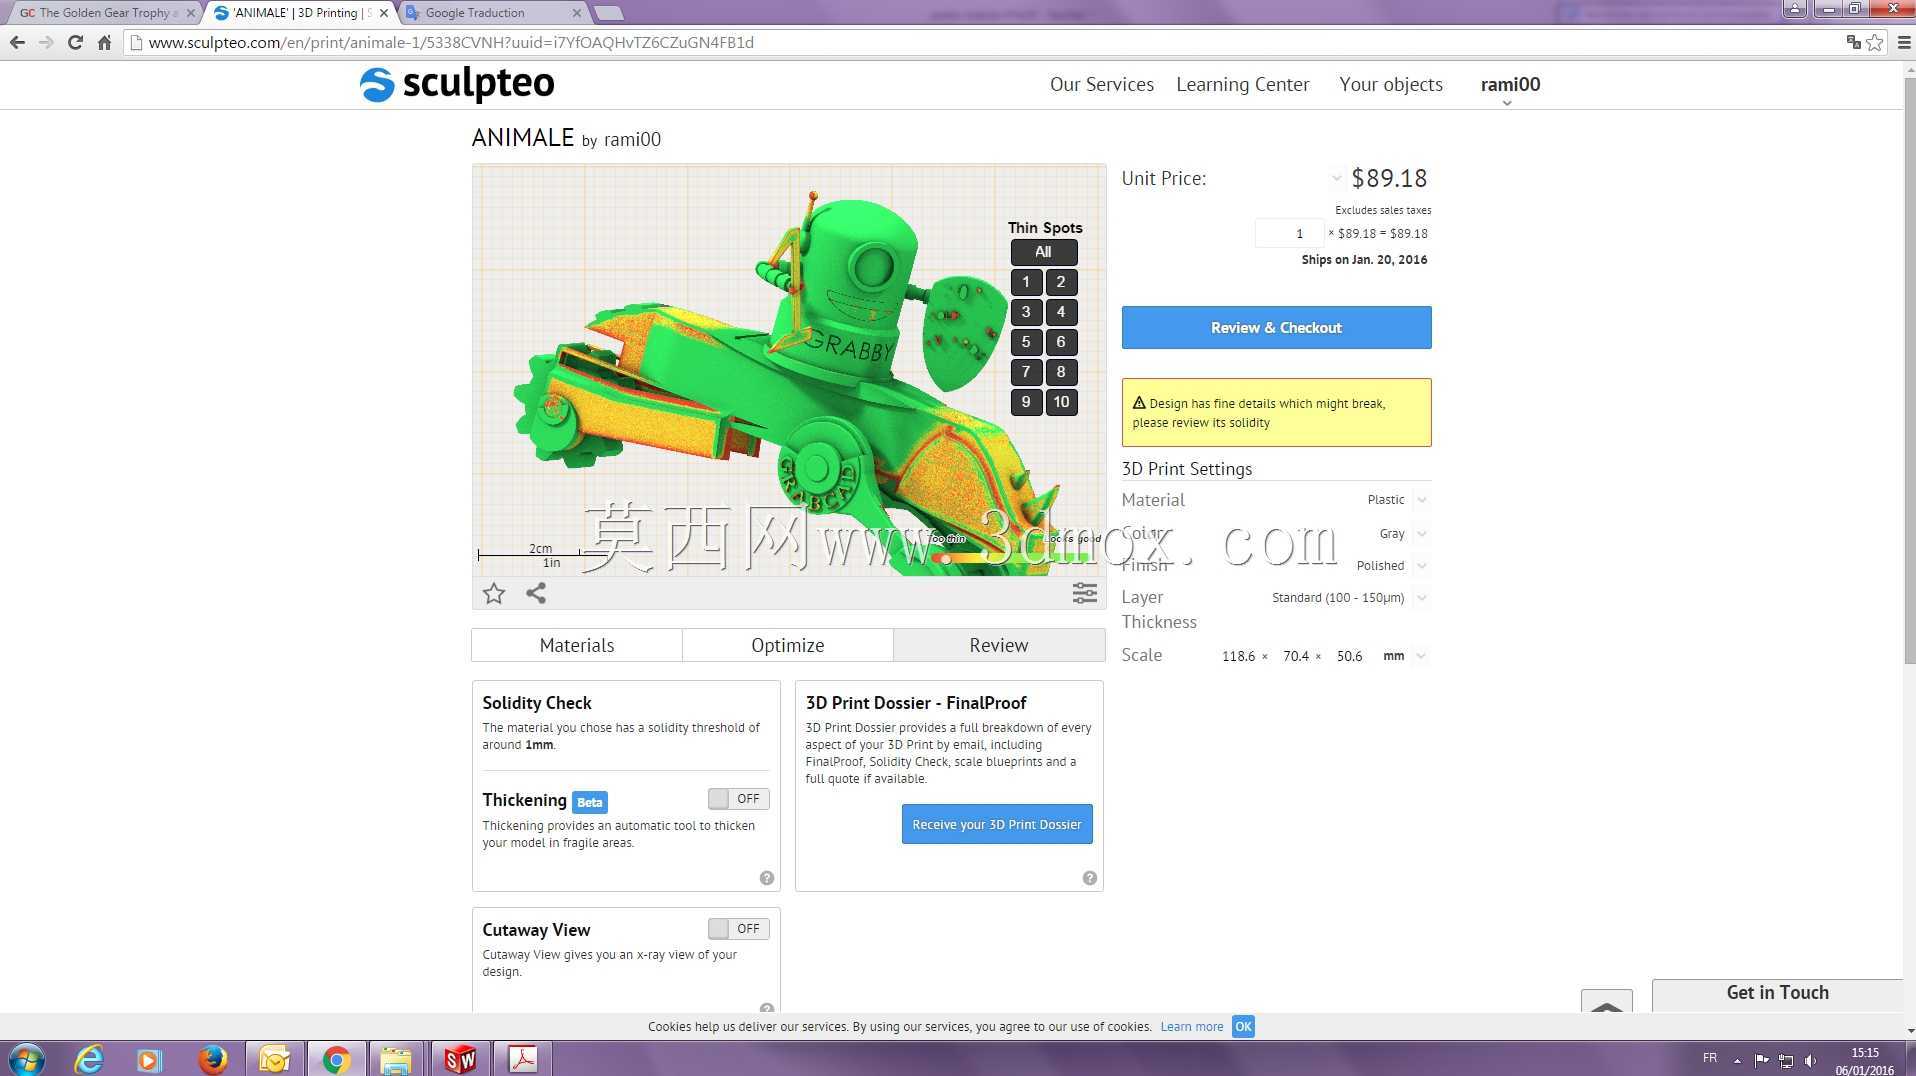Open the file explorer taskbar icon

[x=396, y=1059]
